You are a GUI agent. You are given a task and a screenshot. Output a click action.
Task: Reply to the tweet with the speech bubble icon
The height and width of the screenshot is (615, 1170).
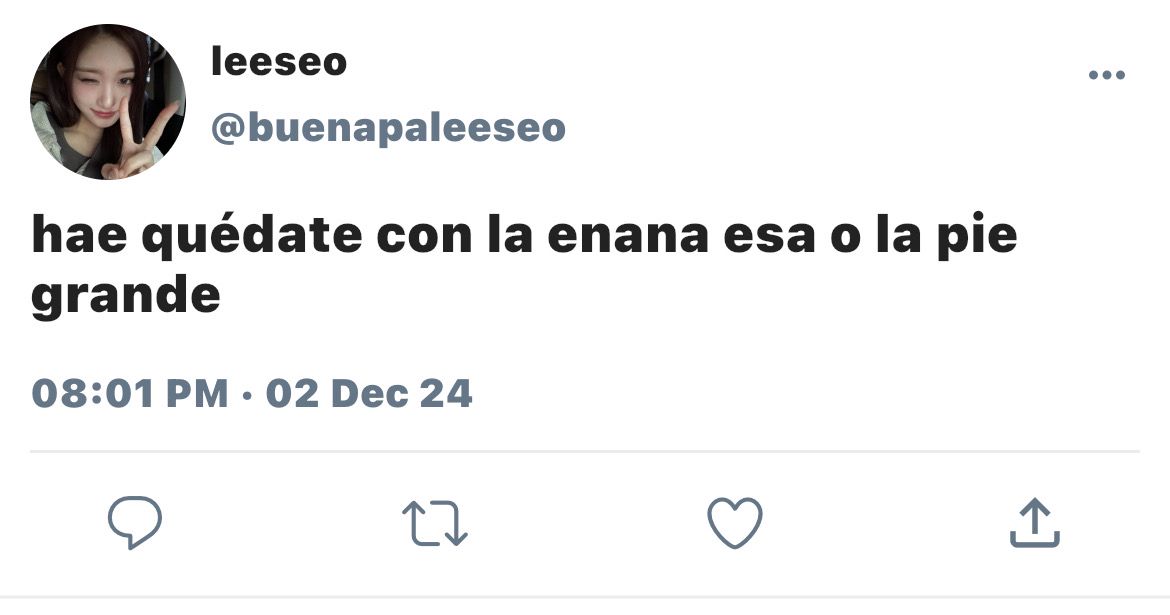(135, 522)
